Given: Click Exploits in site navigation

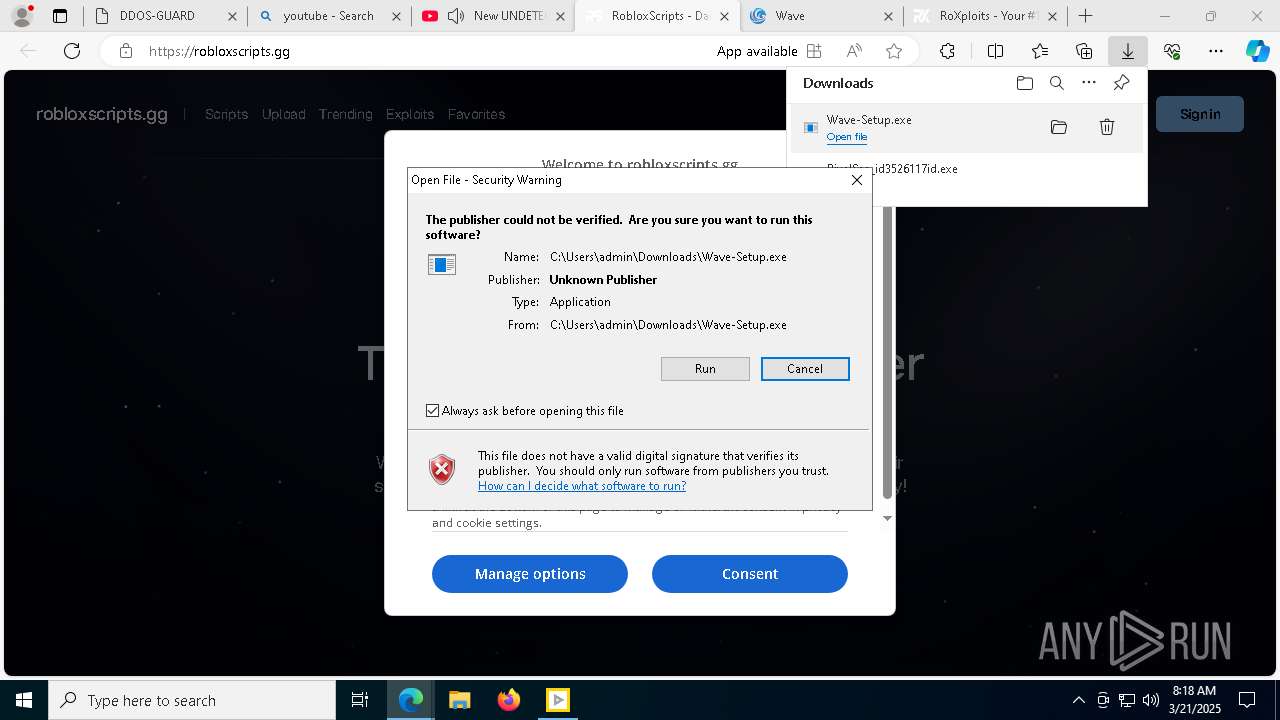Looking at the screenshot, I should click(x=410, y=114).
